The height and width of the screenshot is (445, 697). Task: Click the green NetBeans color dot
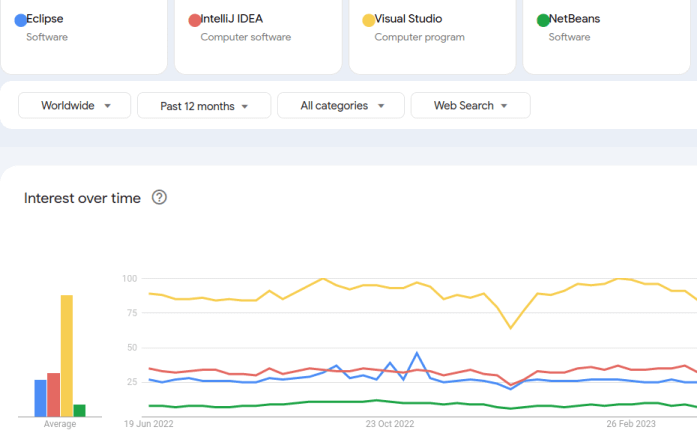(x=543, y=20)
